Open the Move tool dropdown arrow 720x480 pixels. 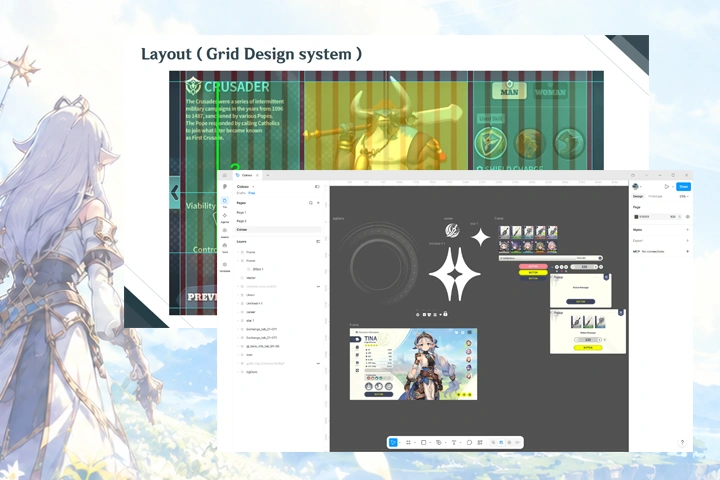tap(399, 443)
